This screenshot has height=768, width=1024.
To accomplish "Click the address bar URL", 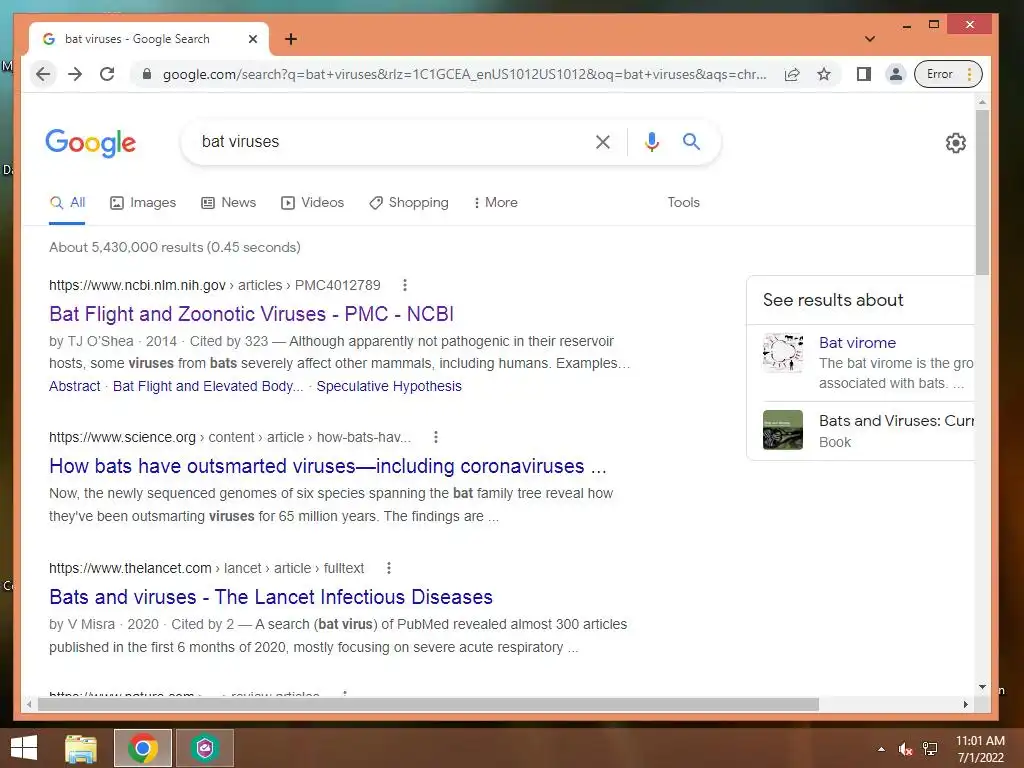I will tap(464, 74).
